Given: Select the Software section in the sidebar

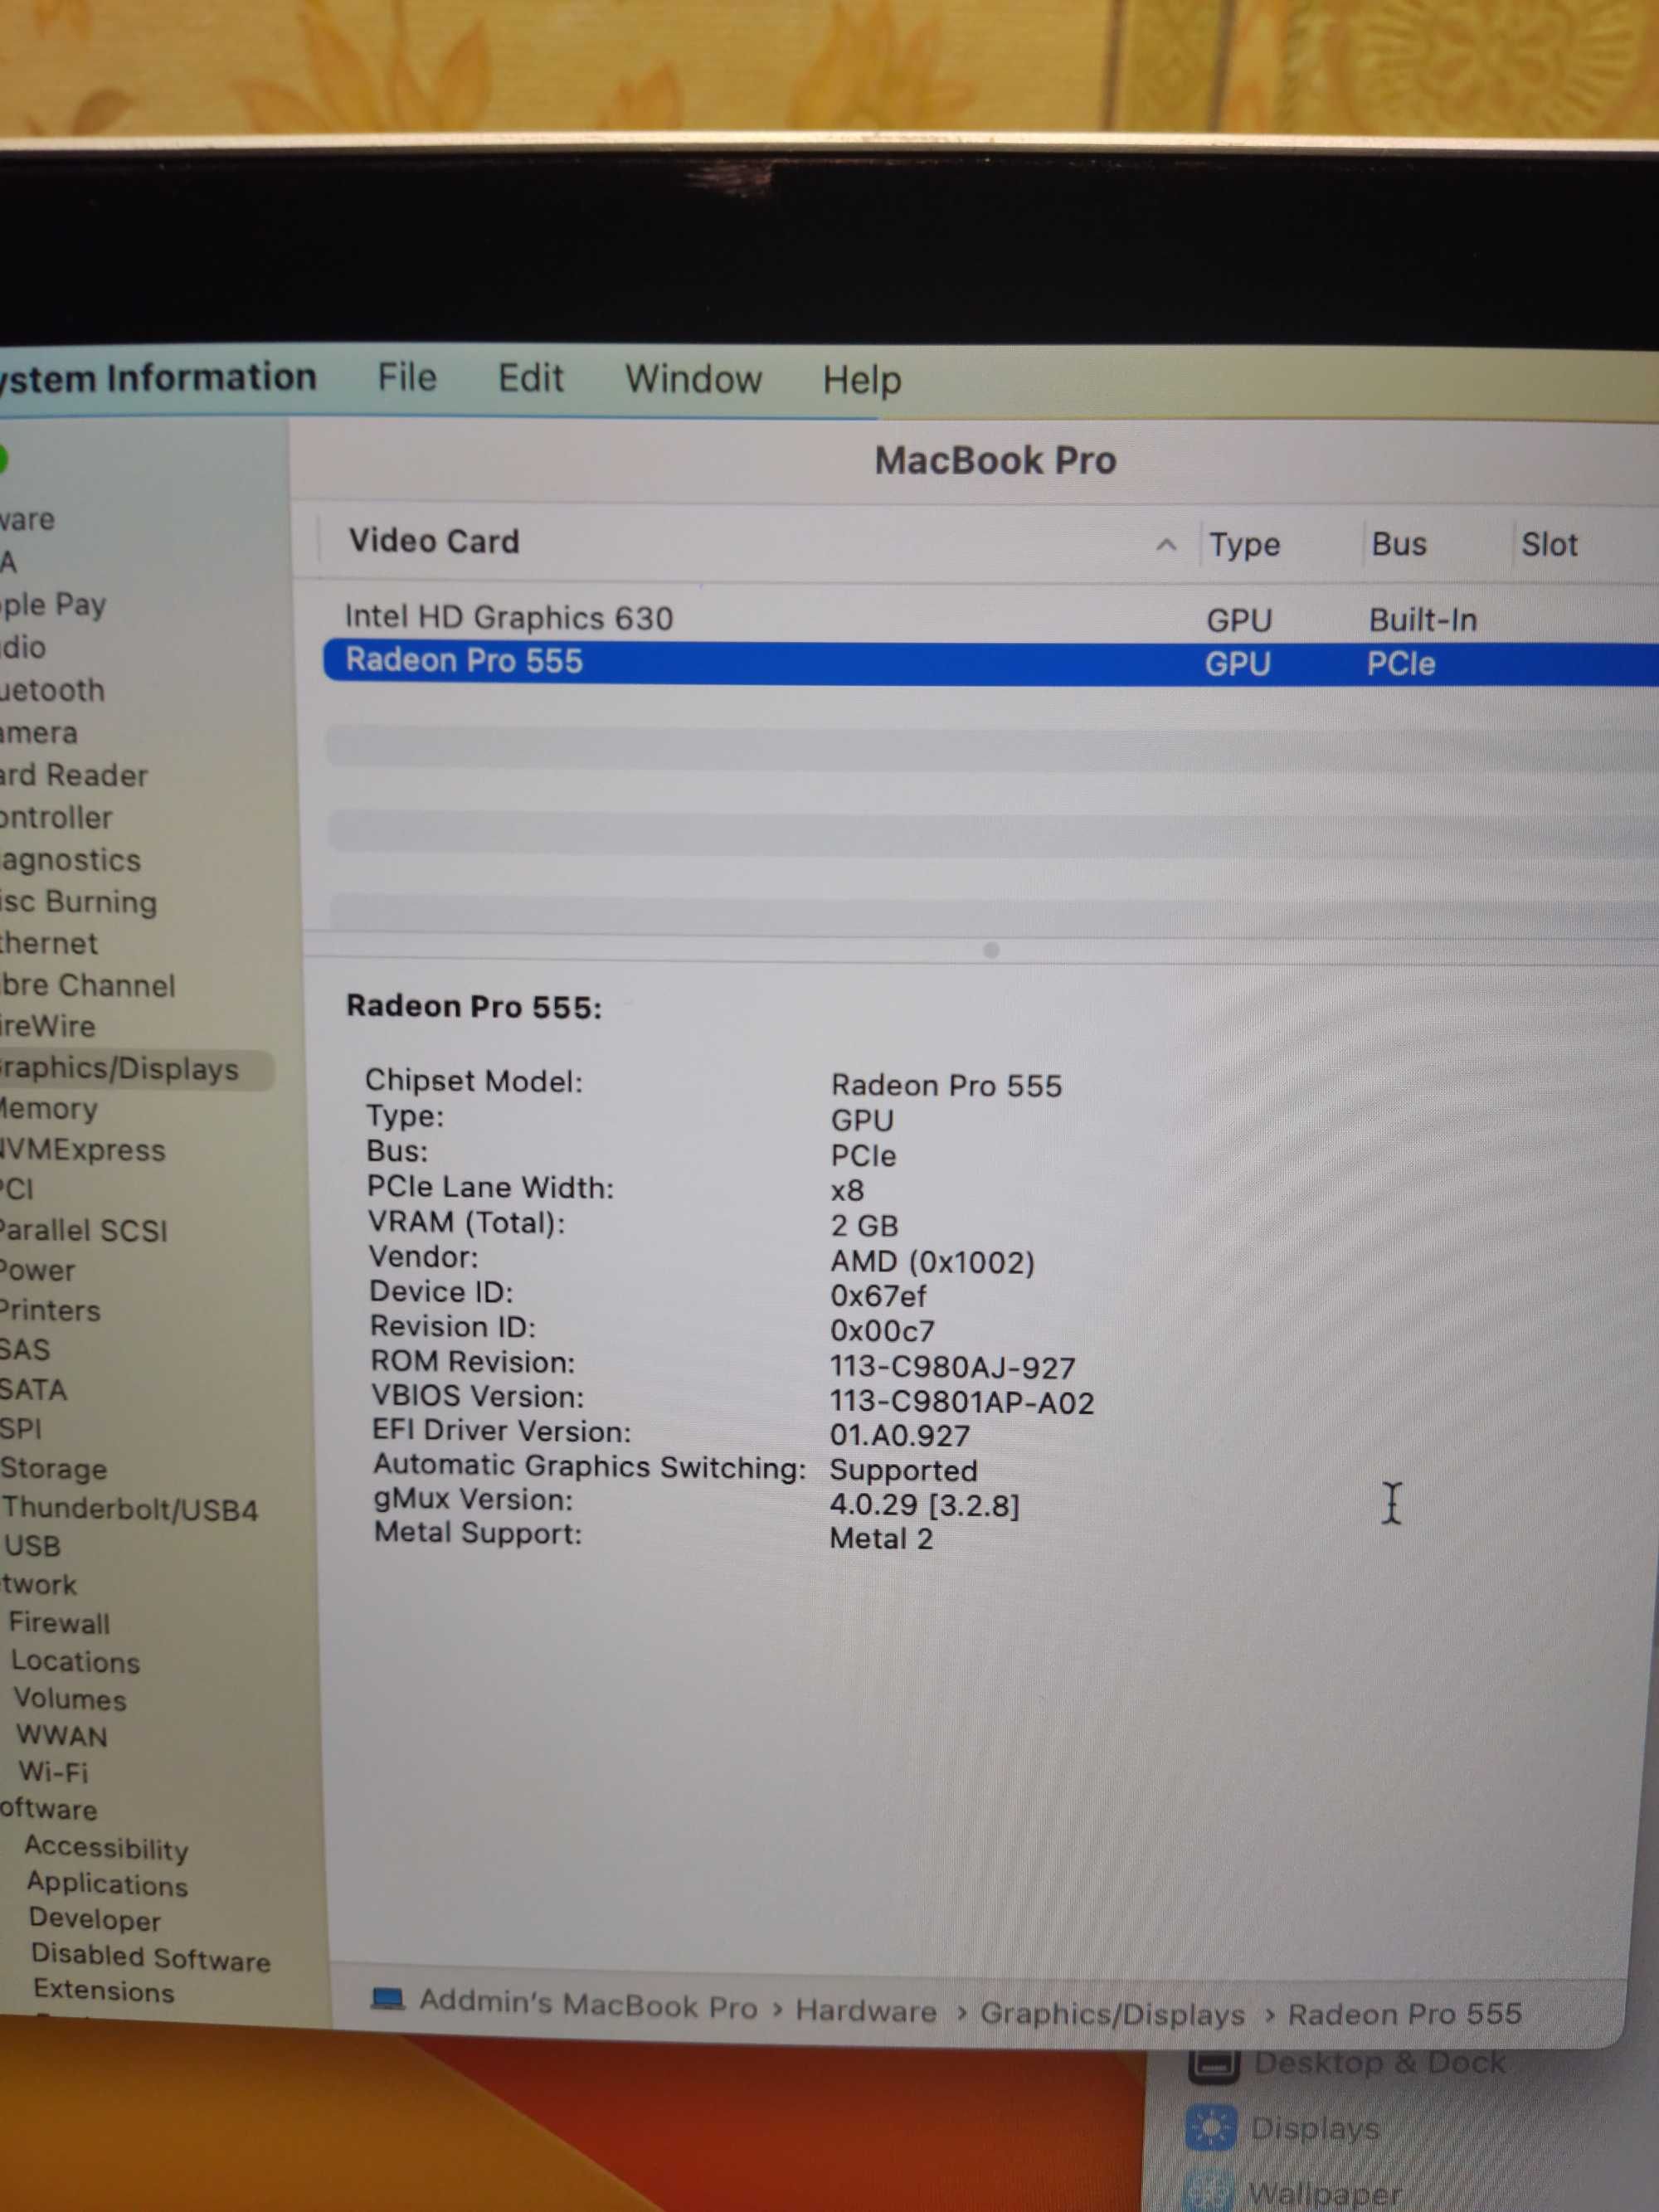Looking at the screenshot, I should (48, 1810).
